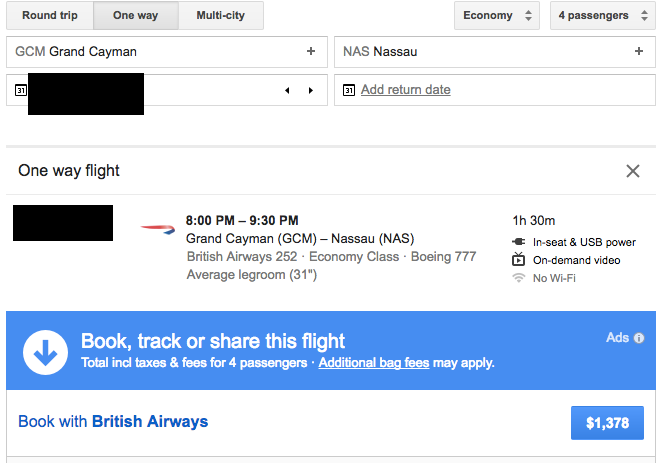Screen dimensions: 660x463
Task: Open the Economy cabin class dropdown
Action: tap(497, 16)
